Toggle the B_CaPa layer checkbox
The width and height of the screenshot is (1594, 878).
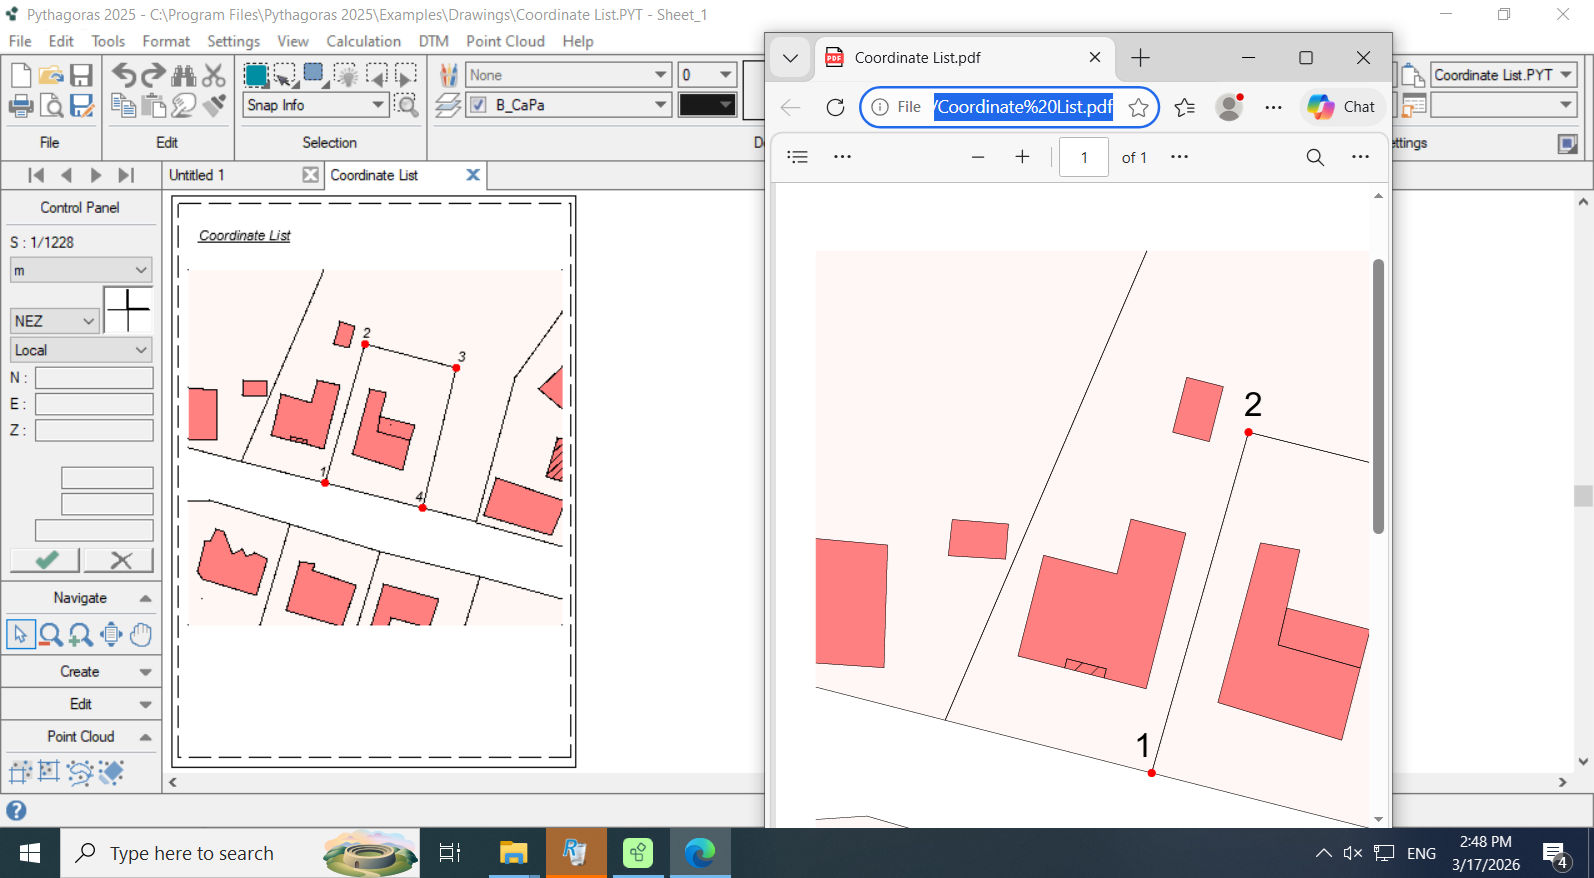[478, 105]
